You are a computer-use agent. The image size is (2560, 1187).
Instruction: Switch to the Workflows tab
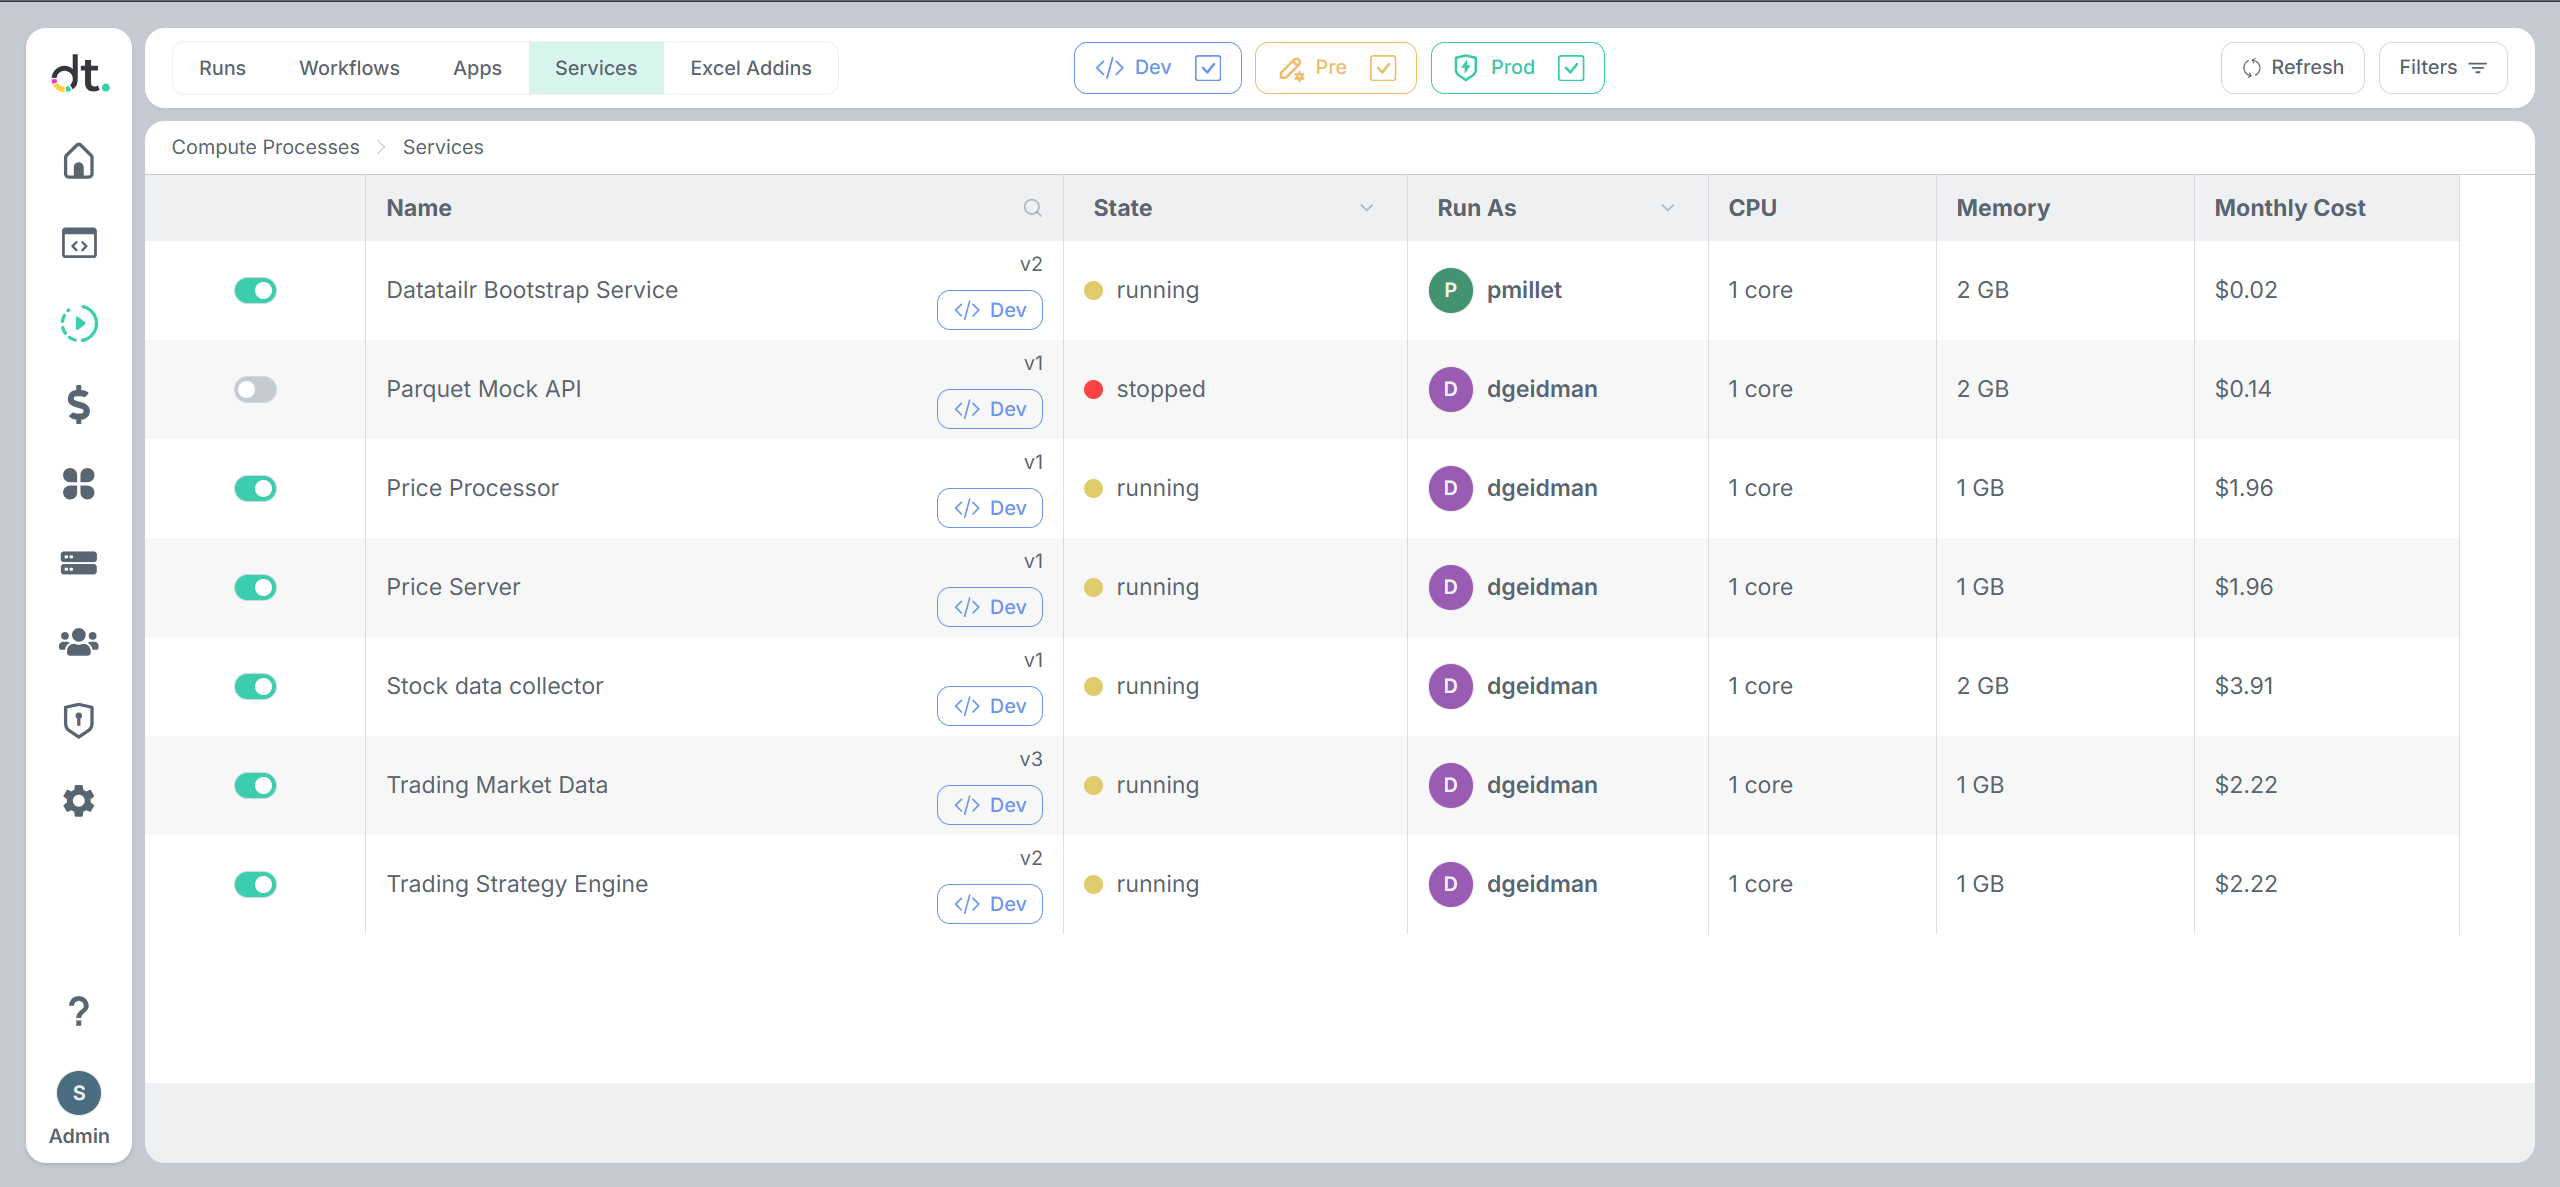point(349,68)
